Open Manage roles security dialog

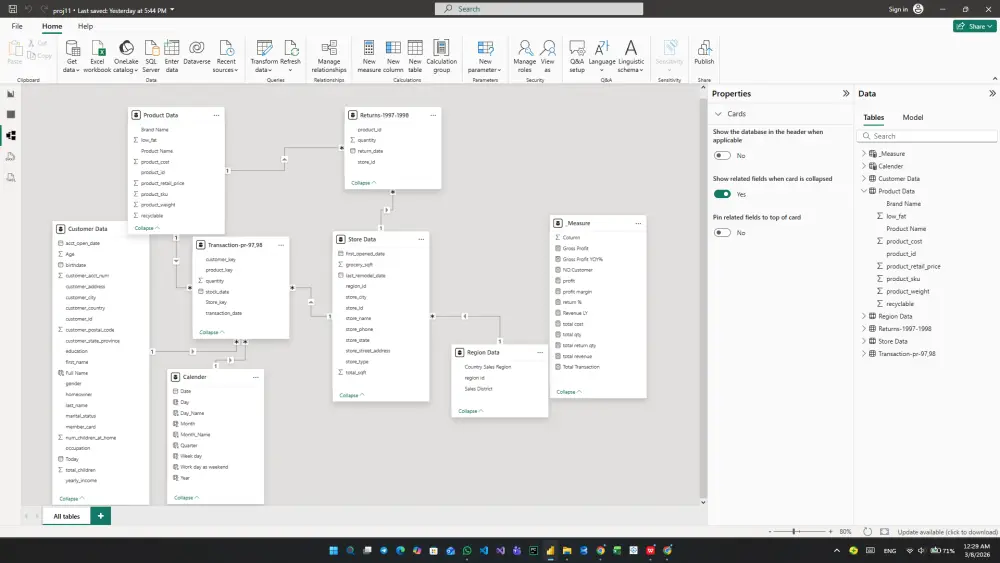pos(524,56)
